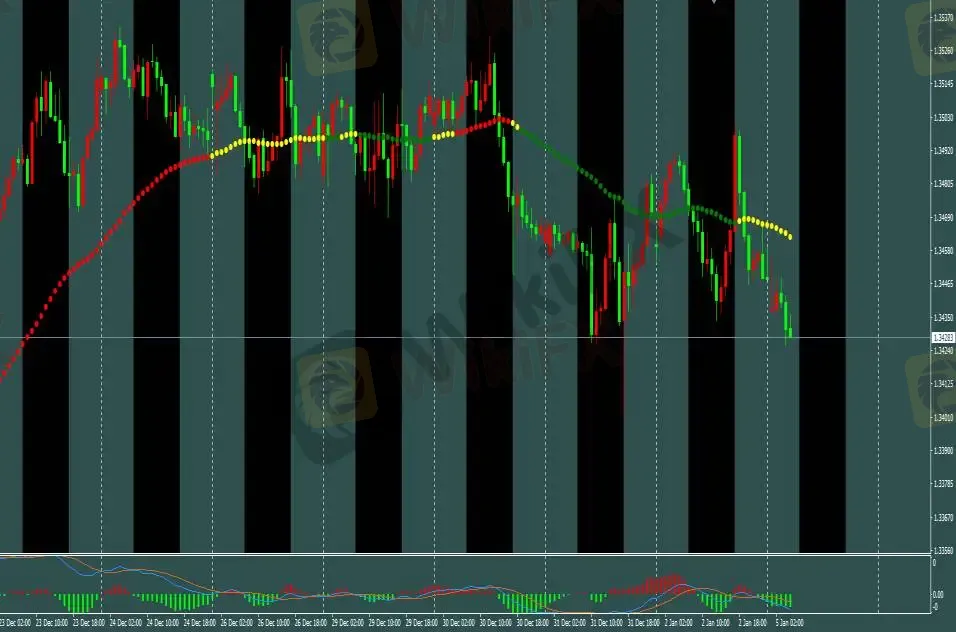Select the 5 Jan 02:00 time label

(x=789, y=622)
